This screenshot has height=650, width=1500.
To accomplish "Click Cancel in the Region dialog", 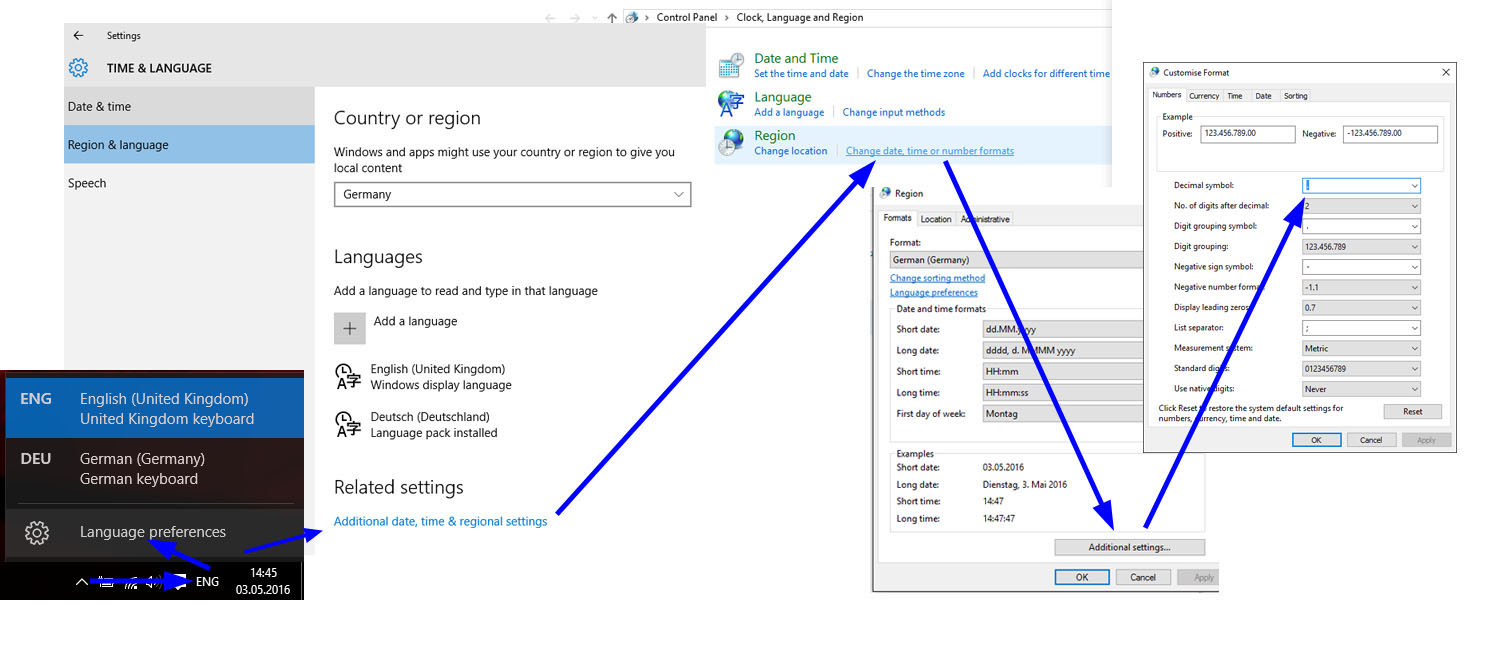I will (x=1143, y=577).
